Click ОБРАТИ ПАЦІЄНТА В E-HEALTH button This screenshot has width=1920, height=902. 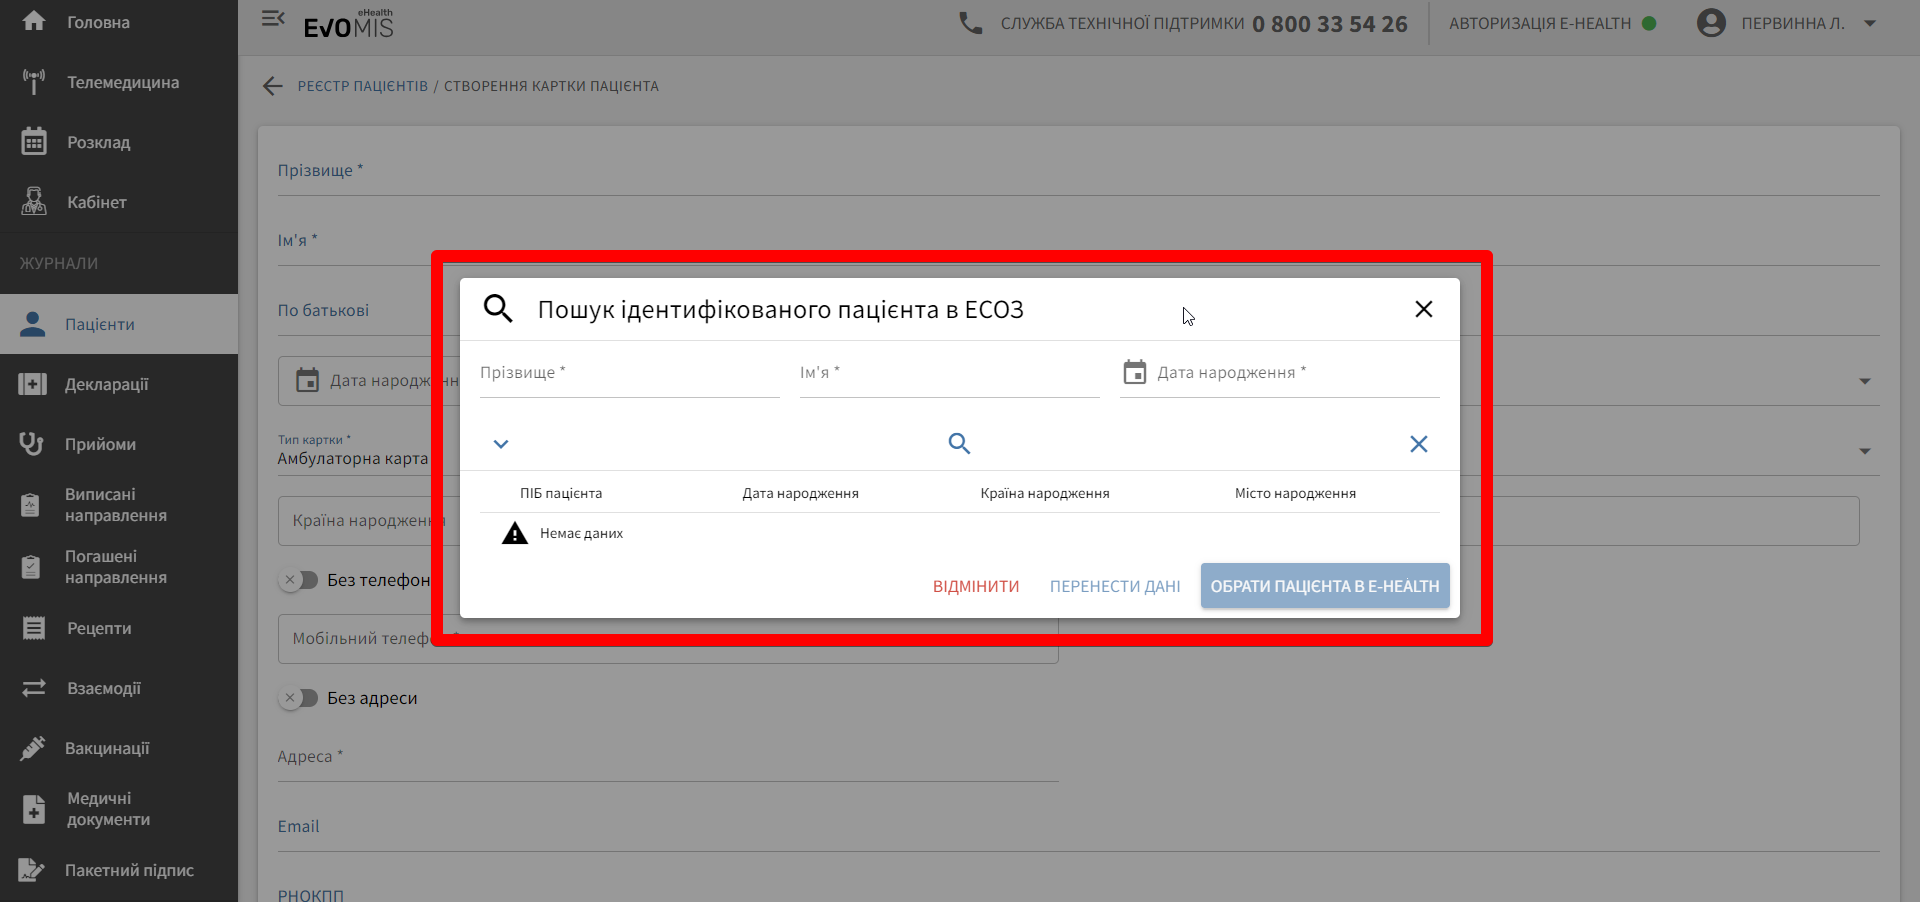[1324, 586]
